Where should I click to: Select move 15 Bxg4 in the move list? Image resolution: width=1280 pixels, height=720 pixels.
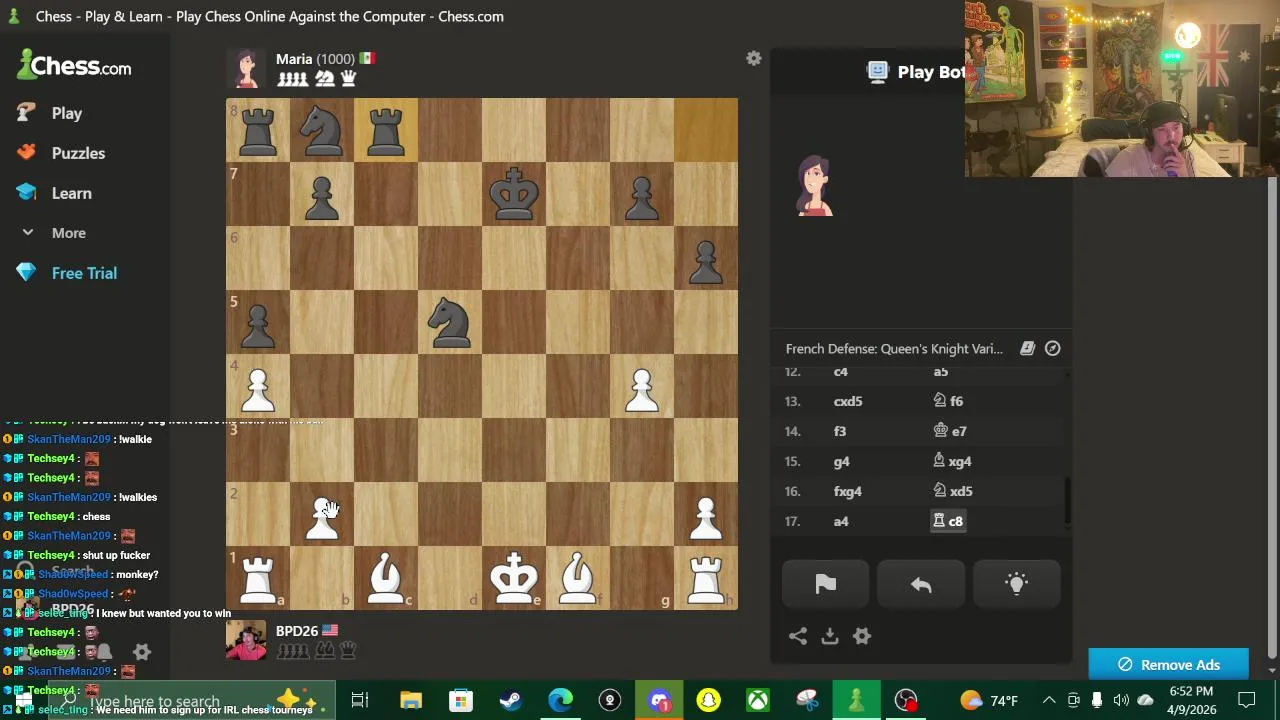pyautogui.click(x=952, y=461)
